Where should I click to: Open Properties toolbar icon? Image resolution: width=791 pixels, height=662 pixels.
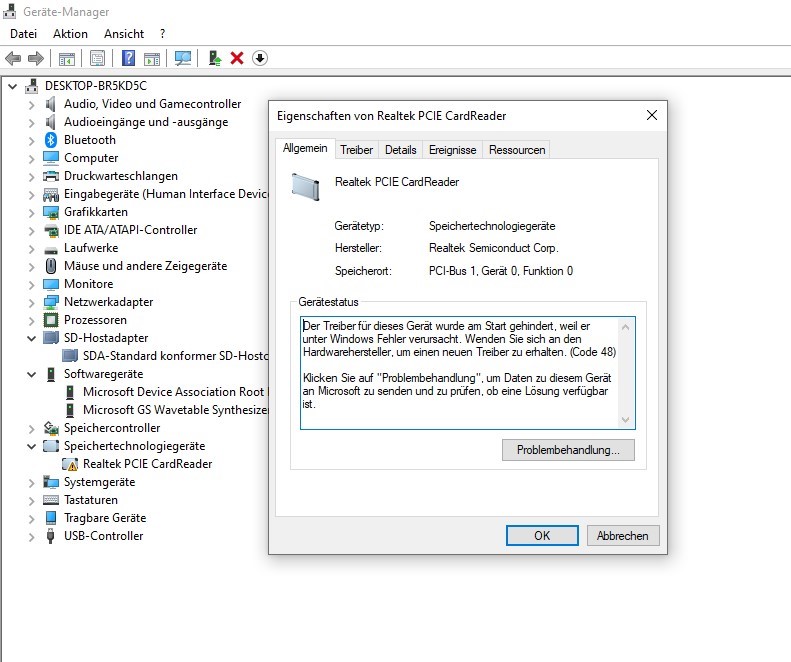[x=97, y=59]
